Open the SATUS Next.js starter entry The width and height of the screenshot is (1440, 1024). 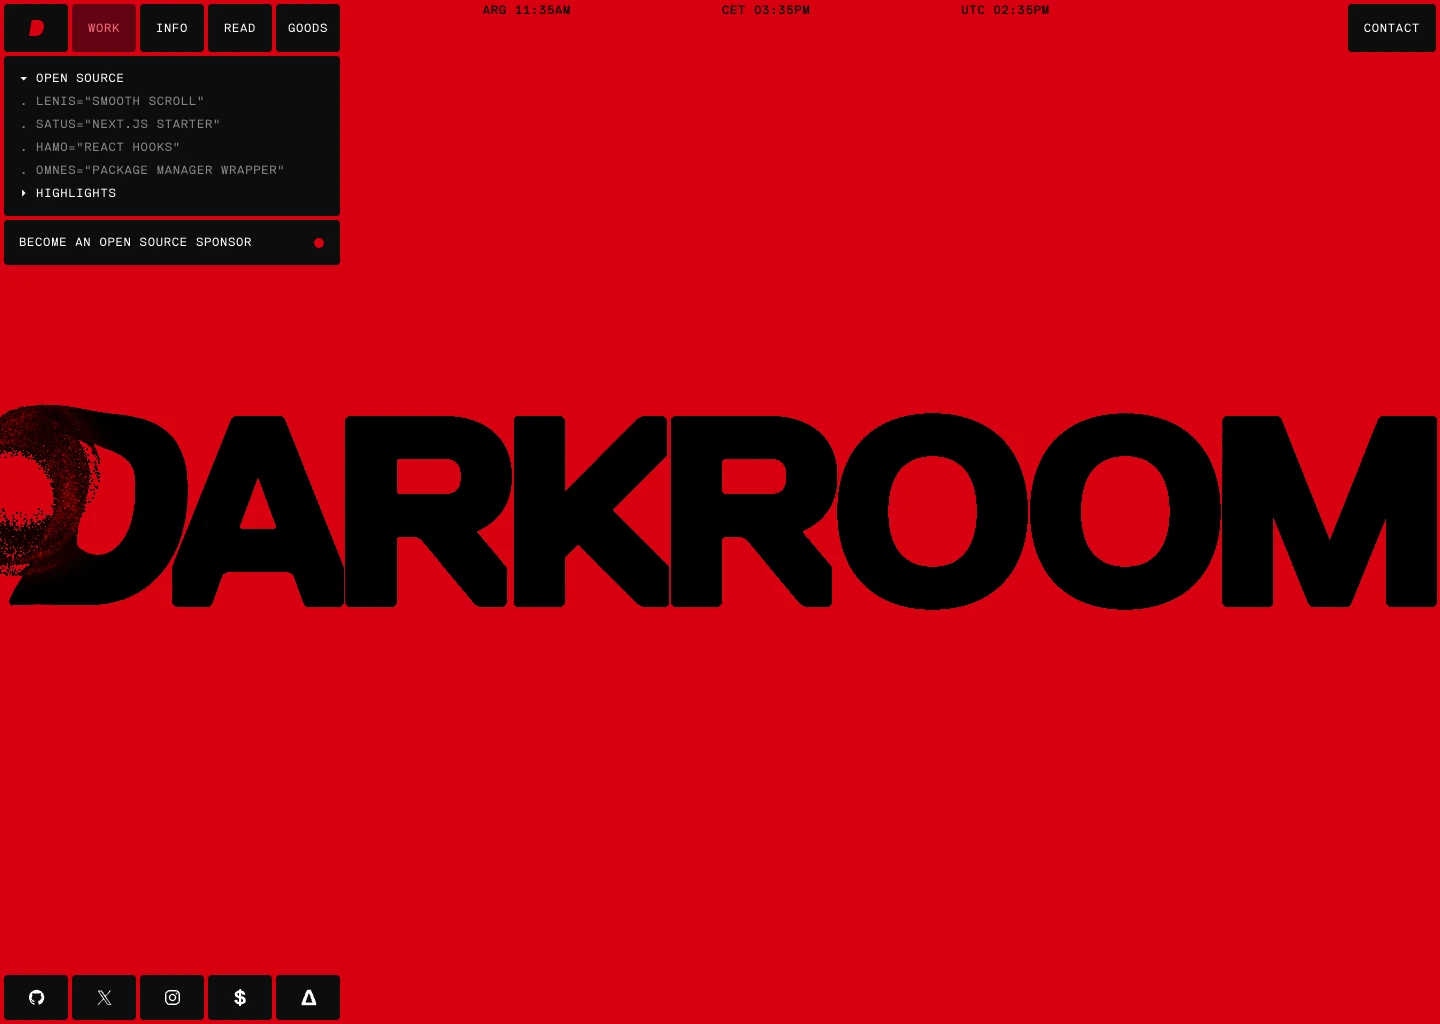pos(127,124)
